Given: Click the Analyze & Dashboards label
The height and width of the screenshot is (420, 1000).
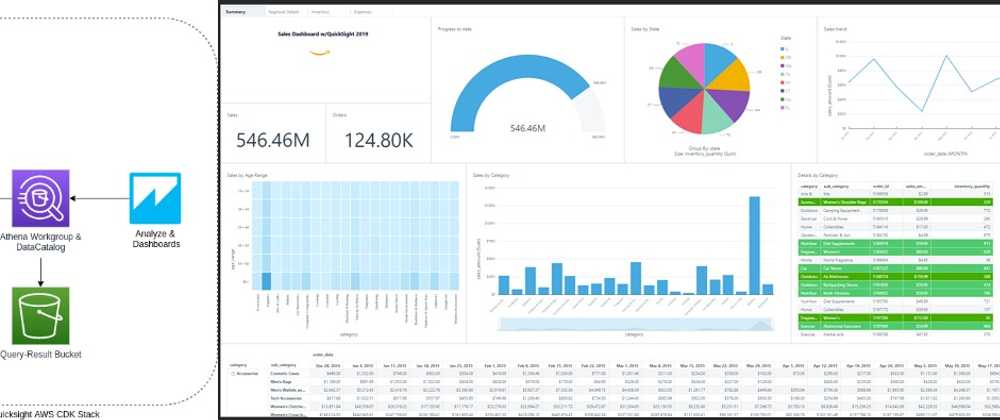Looking at the screenshot, I should 156,239.
